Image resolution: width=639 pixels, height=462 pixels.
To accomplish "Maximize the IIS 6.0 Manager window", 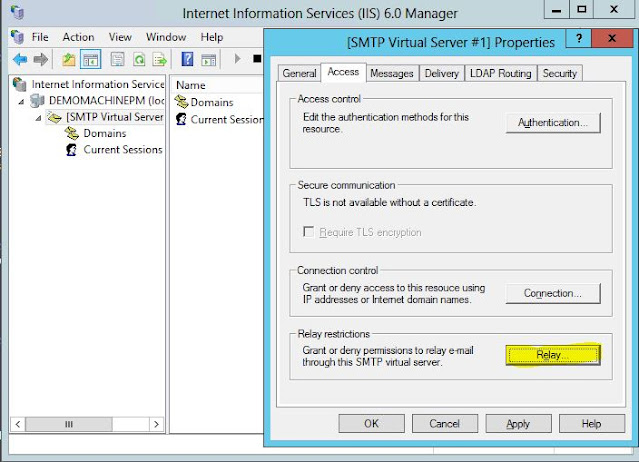I will [582, 10].
